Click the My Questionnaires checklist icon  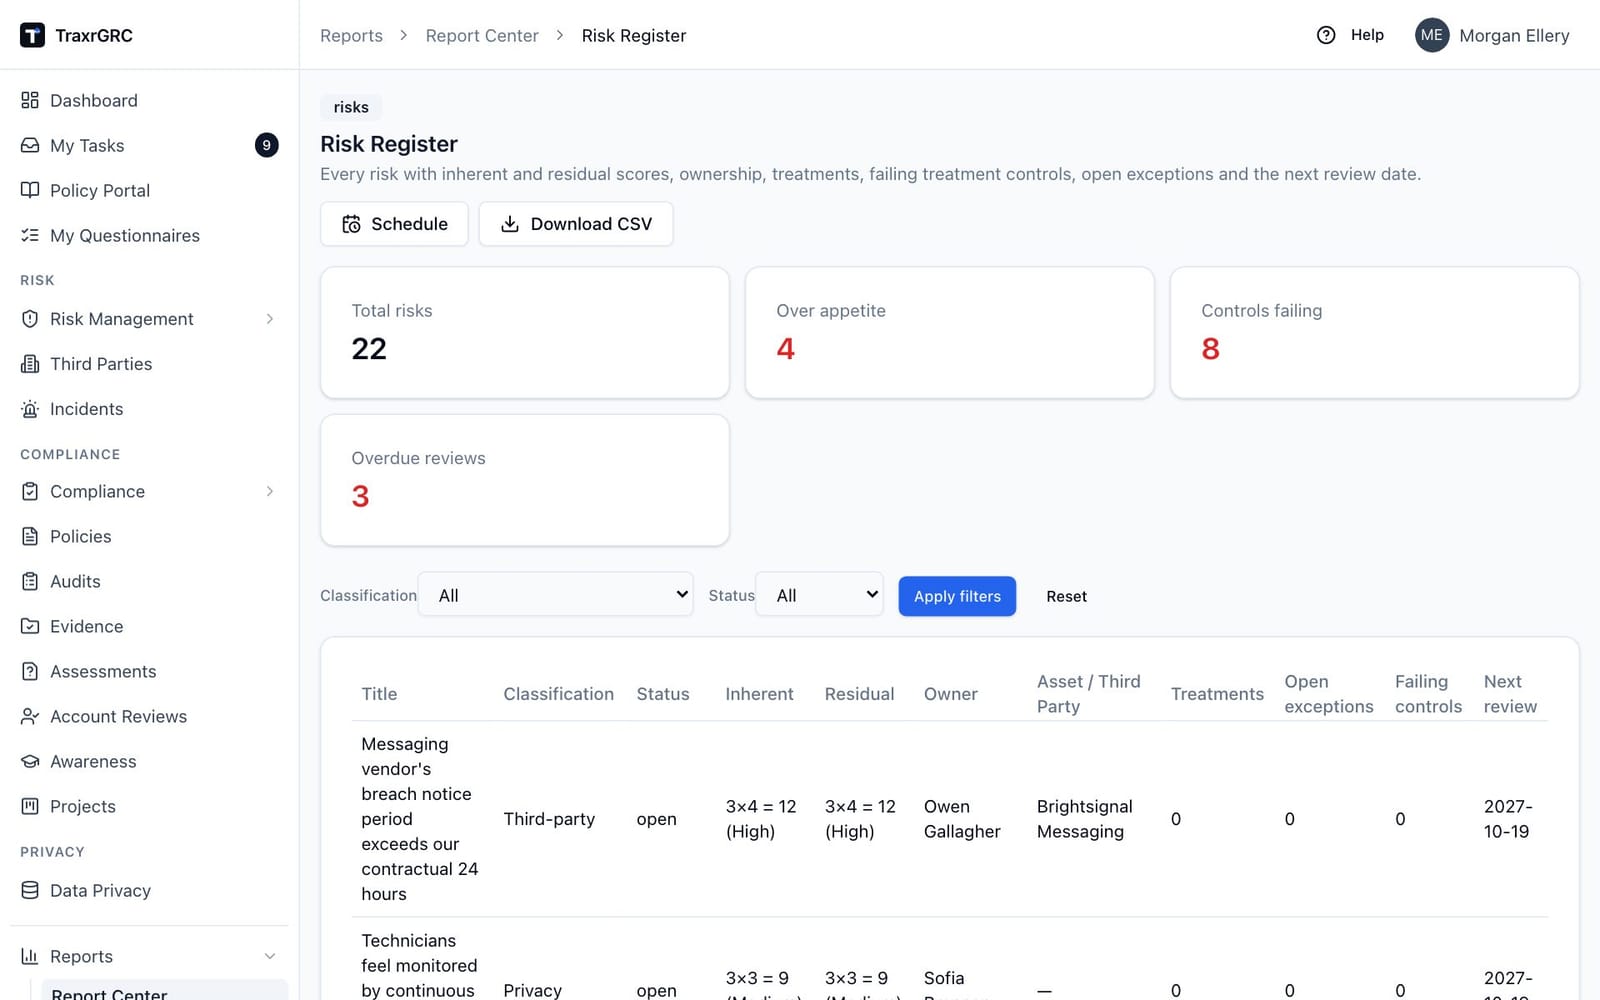pos(30,235)
